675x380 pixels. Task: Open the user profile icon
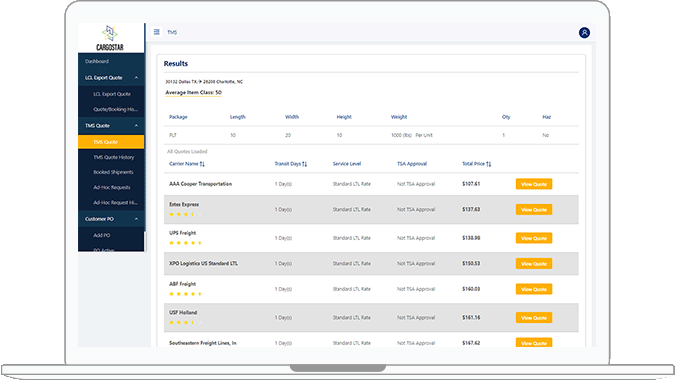click(x=584, y=33)
